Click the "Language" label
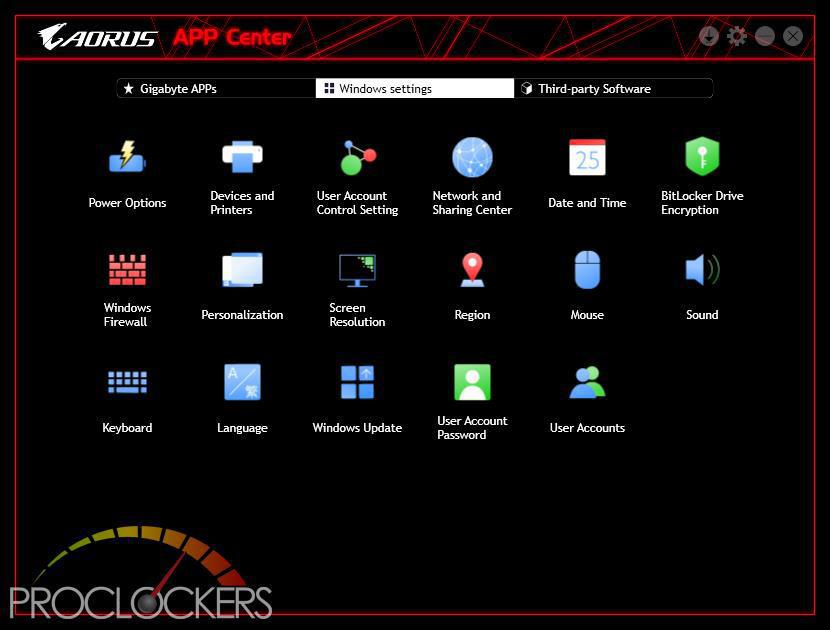Viewport: 830px width, 630px height. [x=242, y=428]
